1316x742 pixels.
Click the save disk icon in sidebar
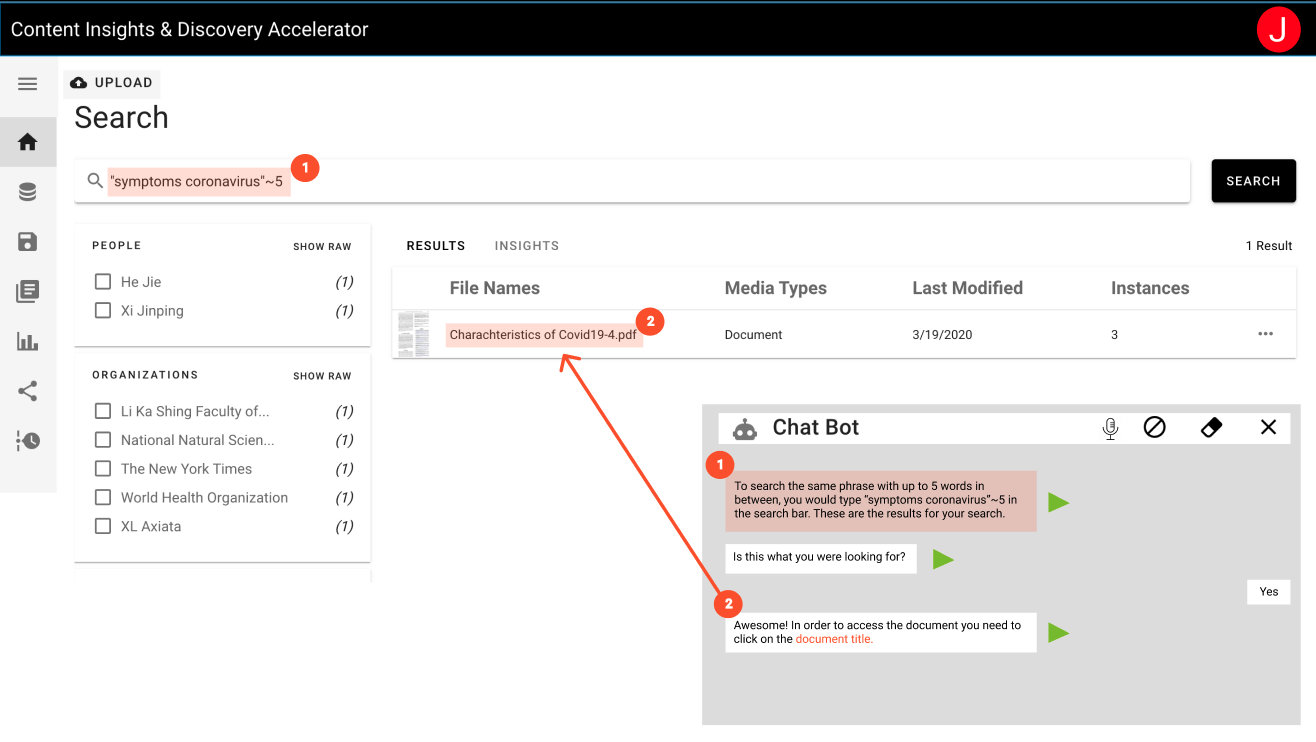tap(28, 241)
